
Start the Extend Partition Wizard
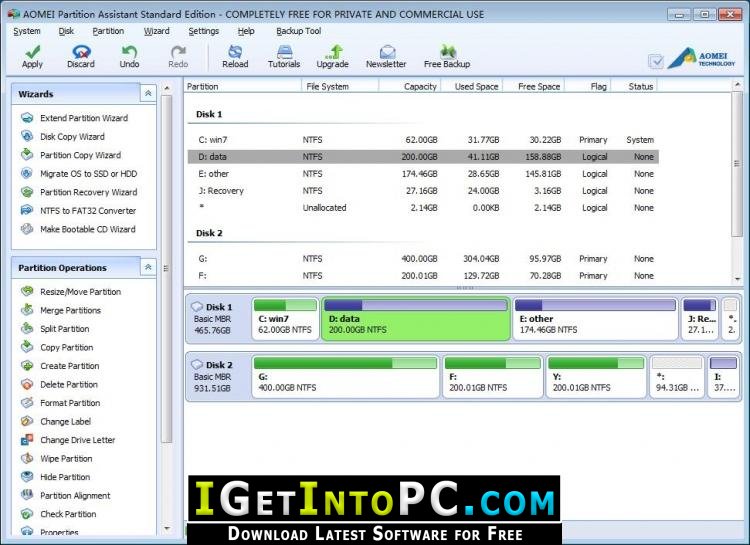(75, 118)
